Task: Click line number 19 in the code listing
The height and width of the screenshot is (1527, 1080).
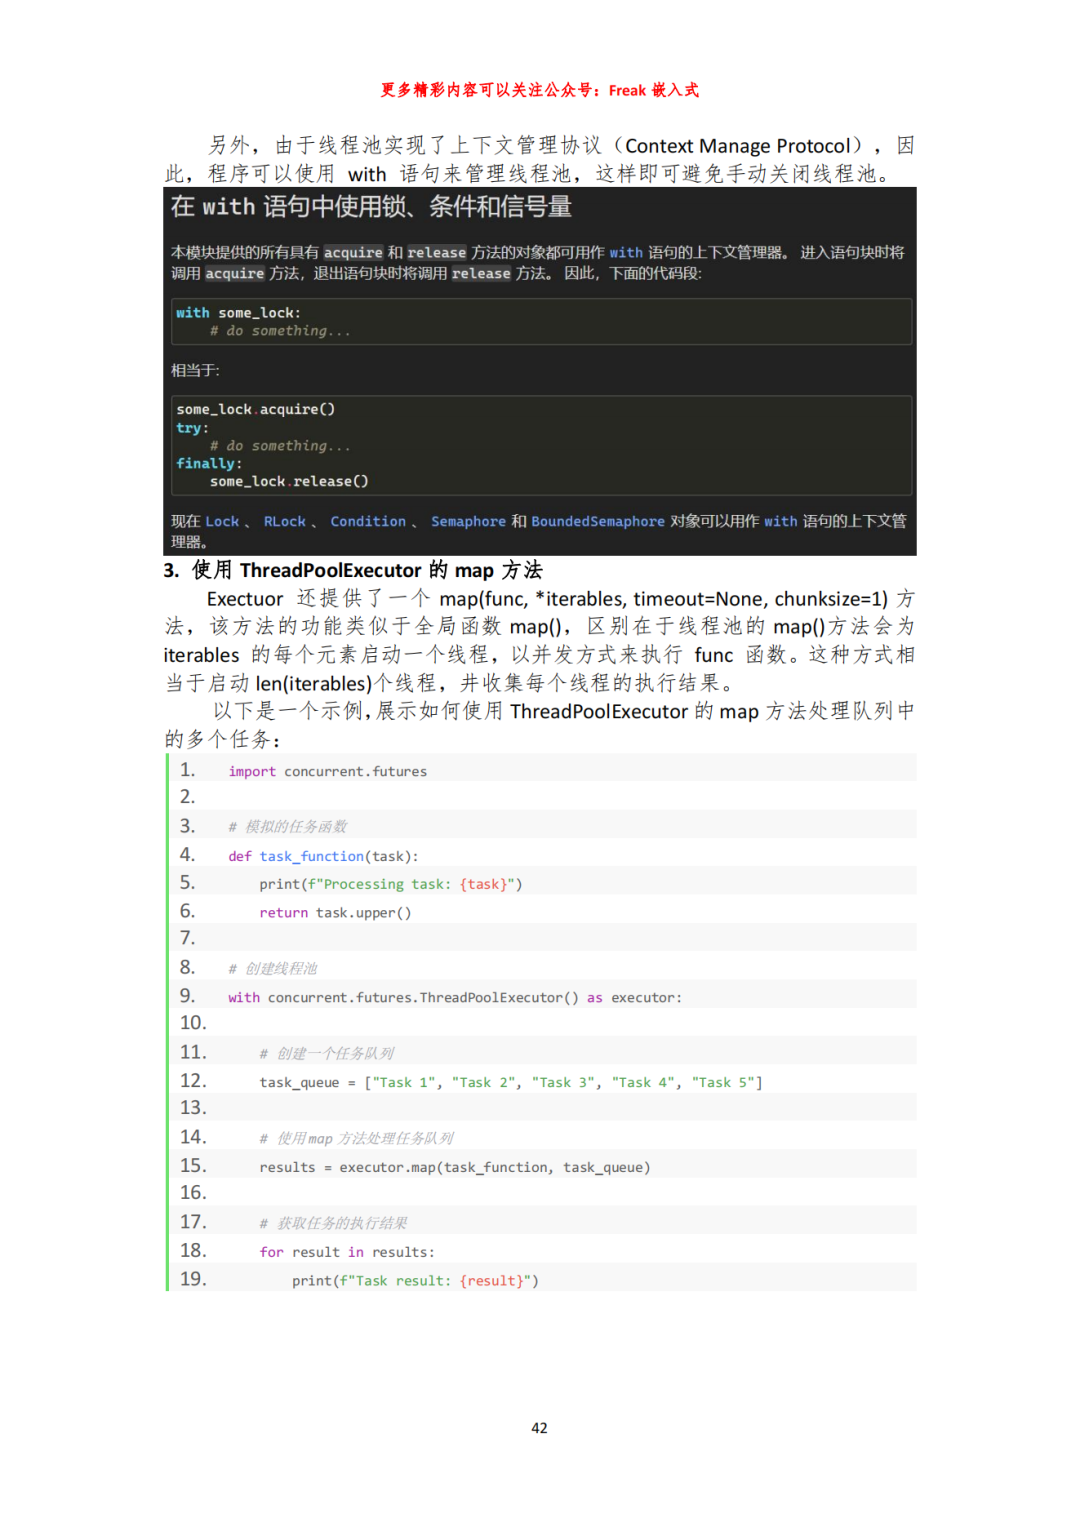Action: click(193, 1279)
